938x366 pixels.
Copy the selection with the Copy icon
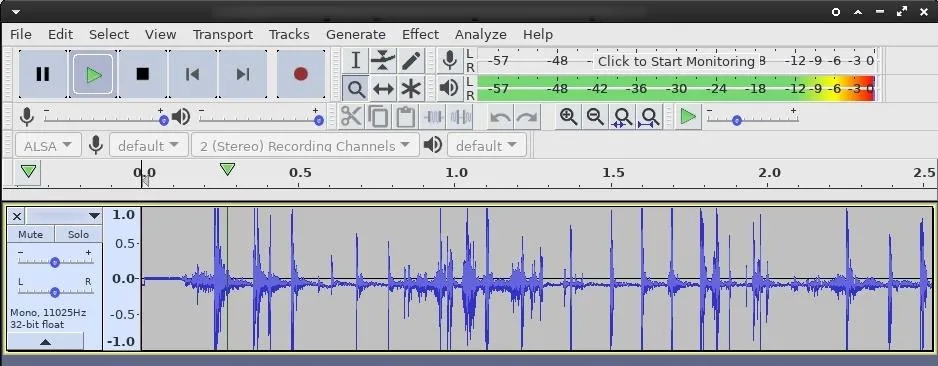tap(378, 117)
